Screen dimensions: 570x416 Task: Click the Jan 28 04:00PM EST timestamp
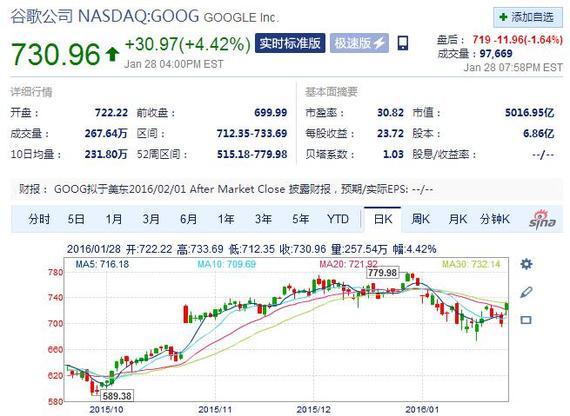(174, 64)
